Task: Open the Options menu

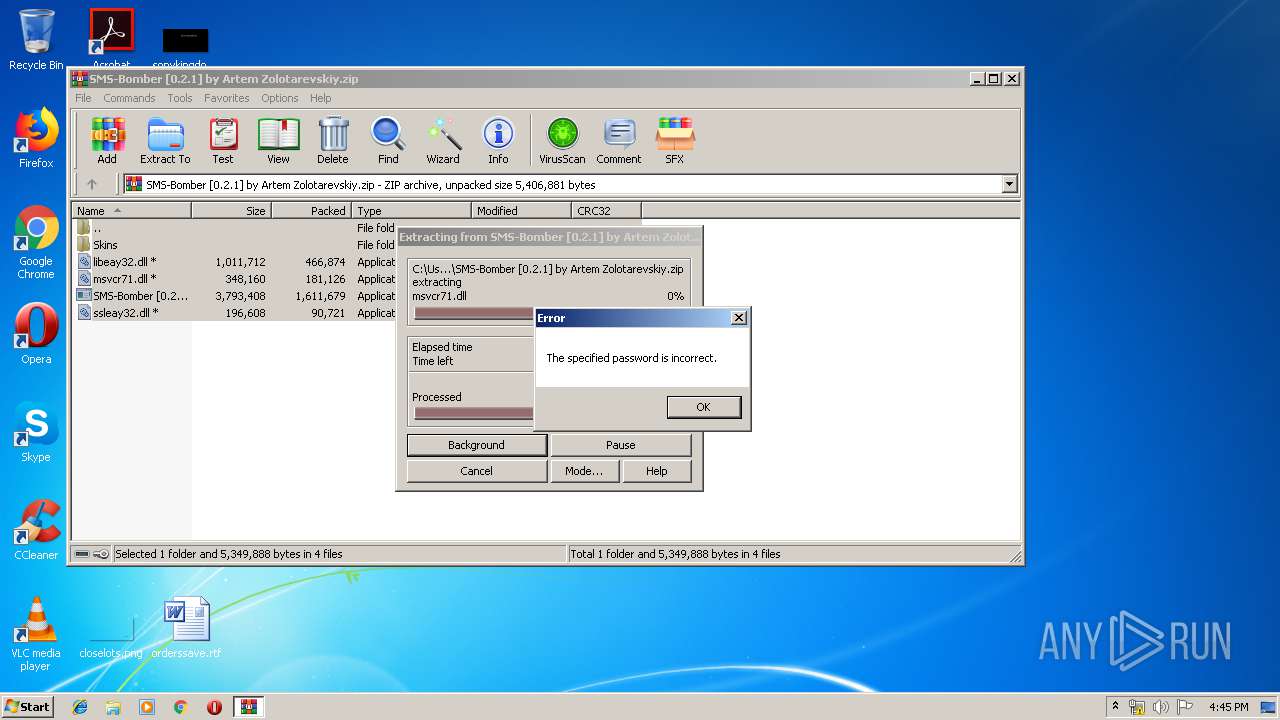Action: click(x=280, y=98)
